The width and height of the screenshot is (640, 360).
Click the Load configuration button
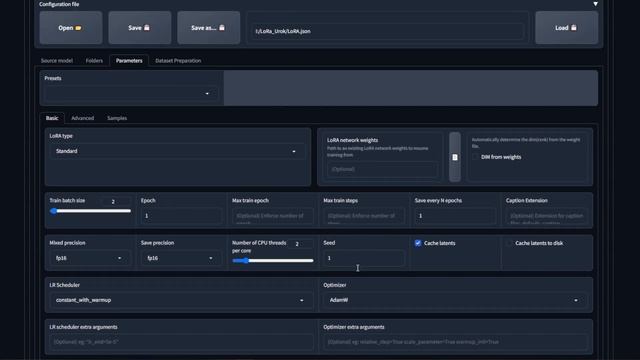567,28
